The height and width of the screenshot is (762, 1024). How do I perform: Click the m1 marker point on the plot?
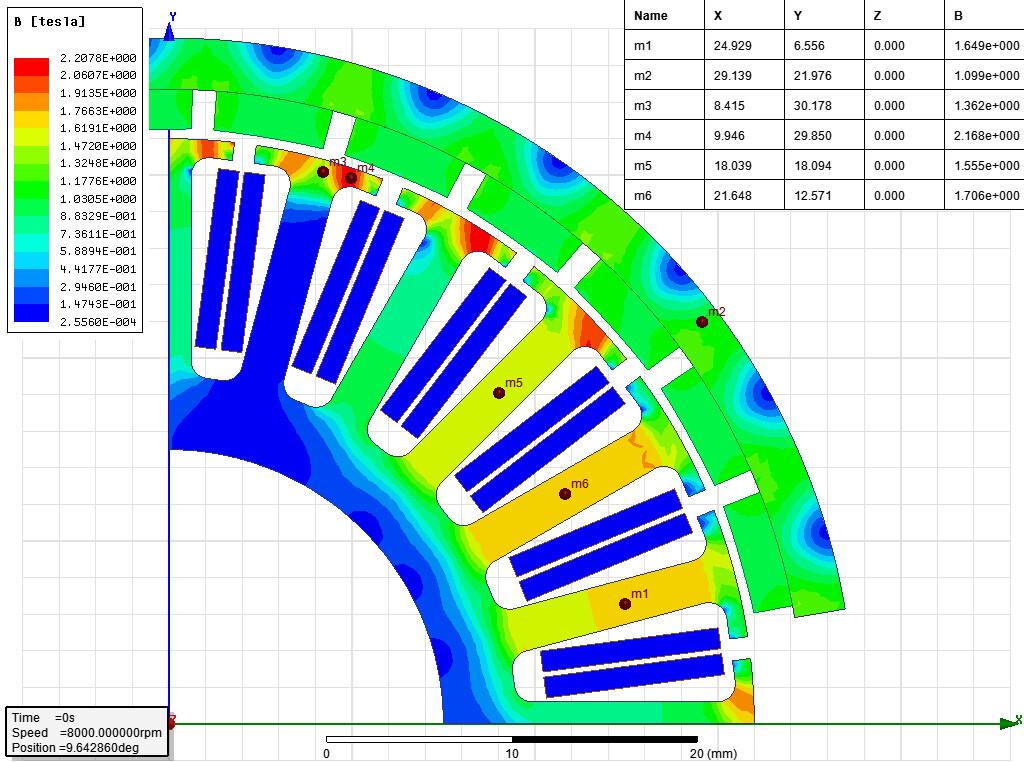(625, 604)
